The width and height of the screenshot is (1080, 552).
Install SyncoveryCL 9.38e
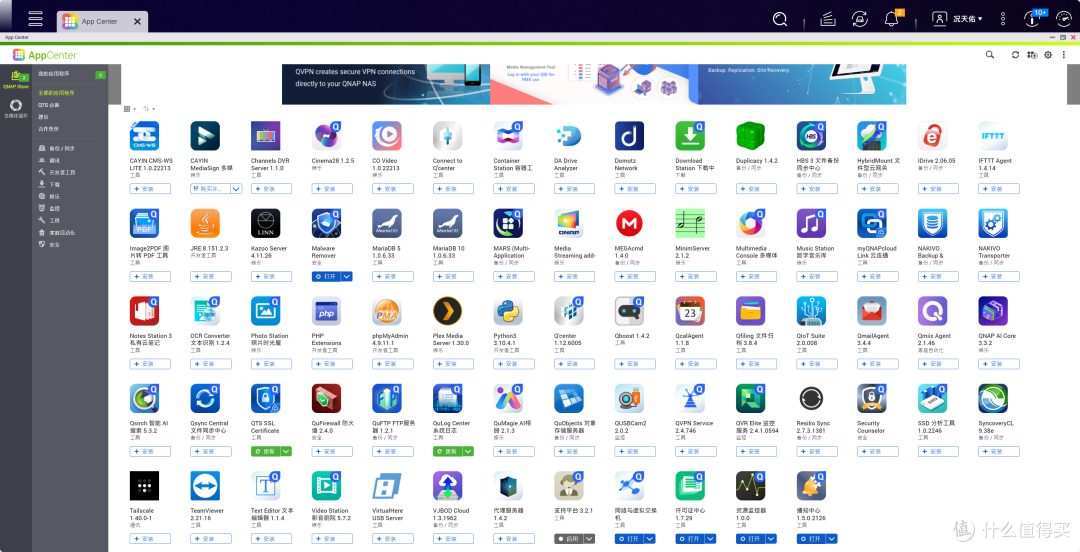coord(999,451)
